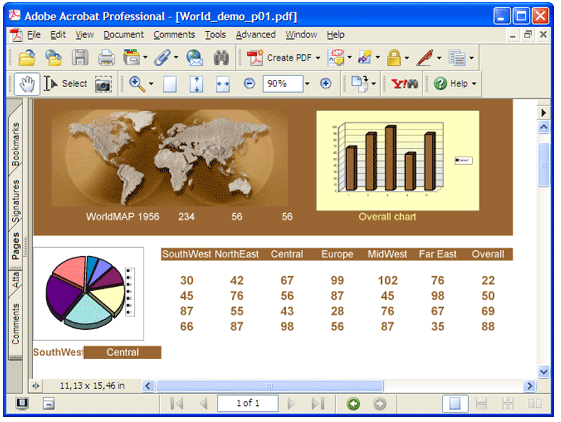The image size is (561, 422).
Task: Expand the Help button dropdown arrow
Action: pos(474,84)
